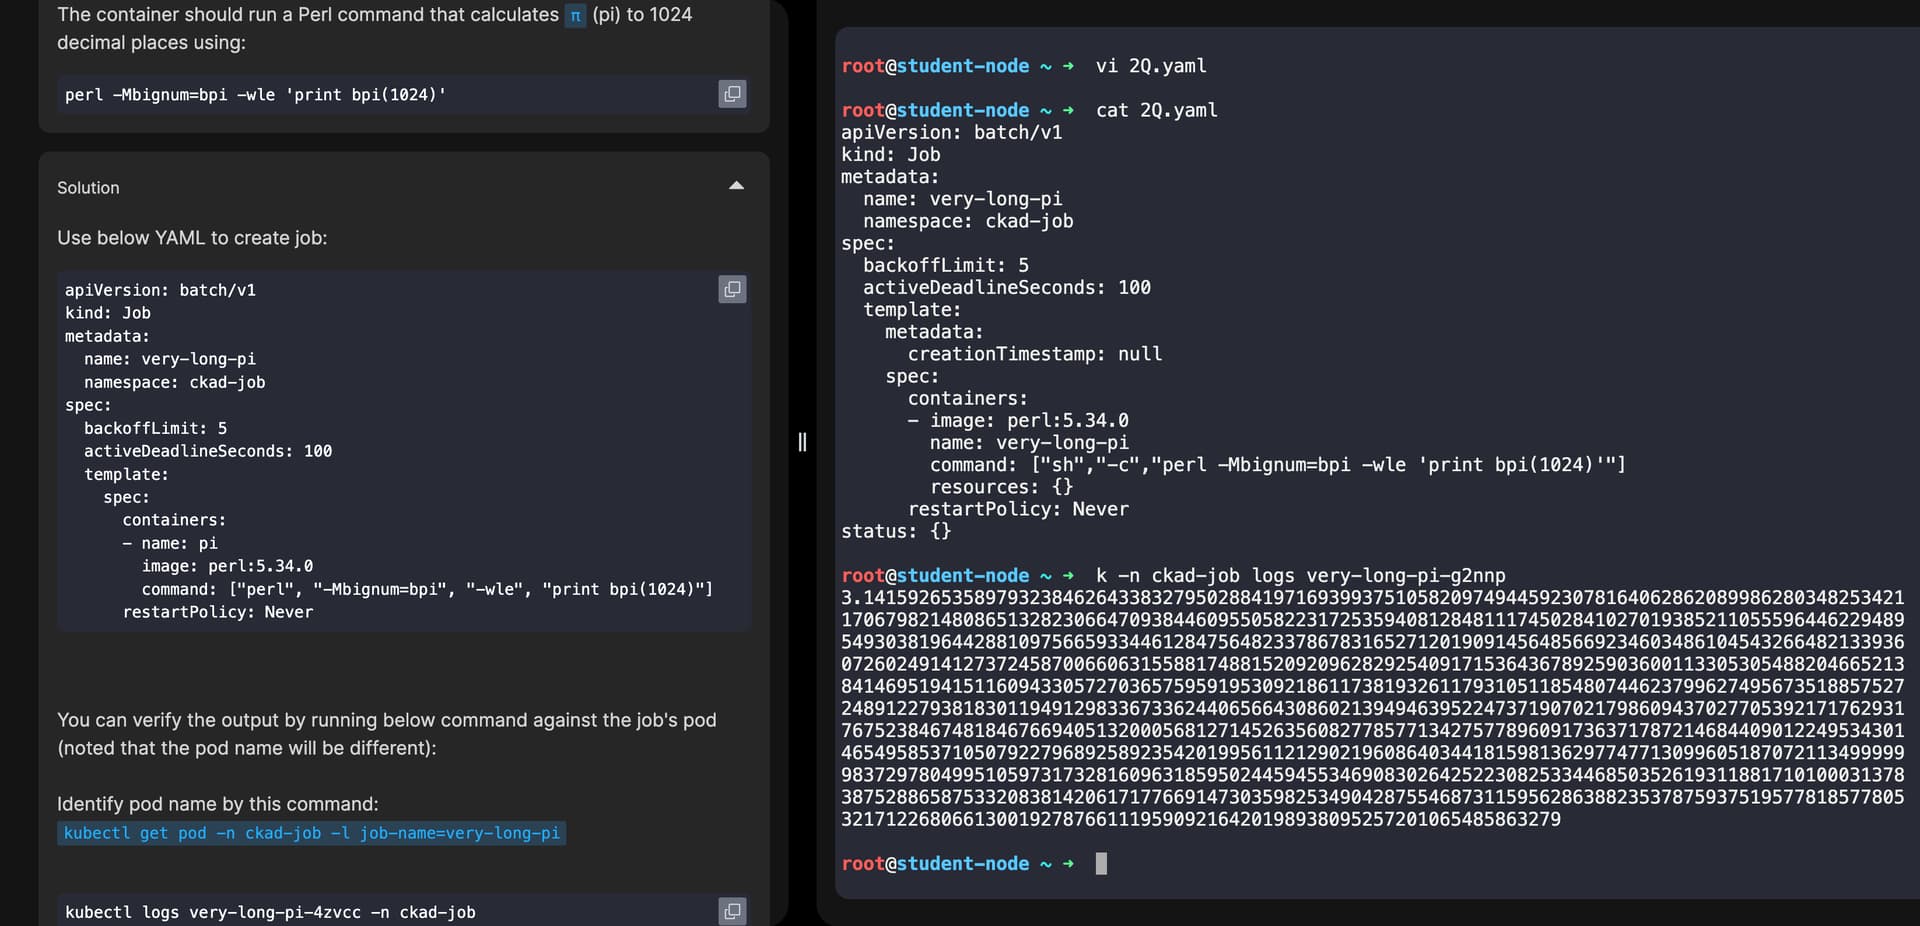Click the command array line in the solution YAML
This screenshot has height=926, width=1920.
(x=427, y=589)
